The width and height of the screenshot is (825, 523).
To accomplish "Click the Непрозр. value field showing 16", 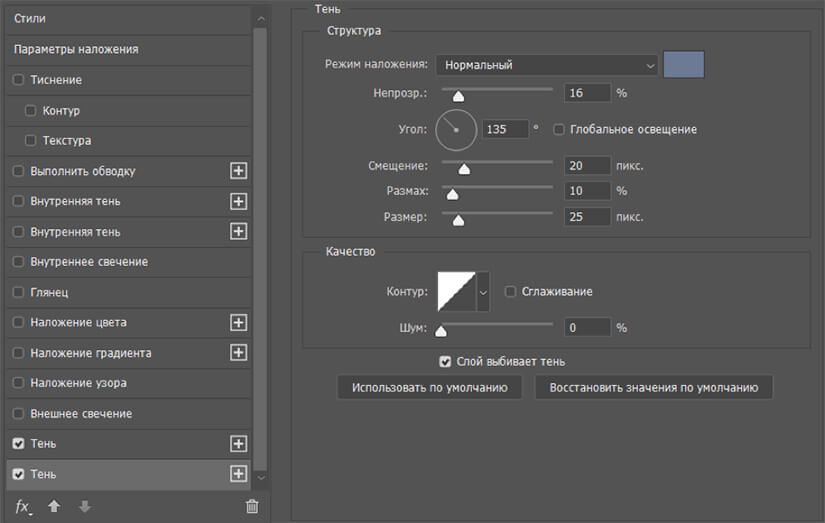I will 587,93.
